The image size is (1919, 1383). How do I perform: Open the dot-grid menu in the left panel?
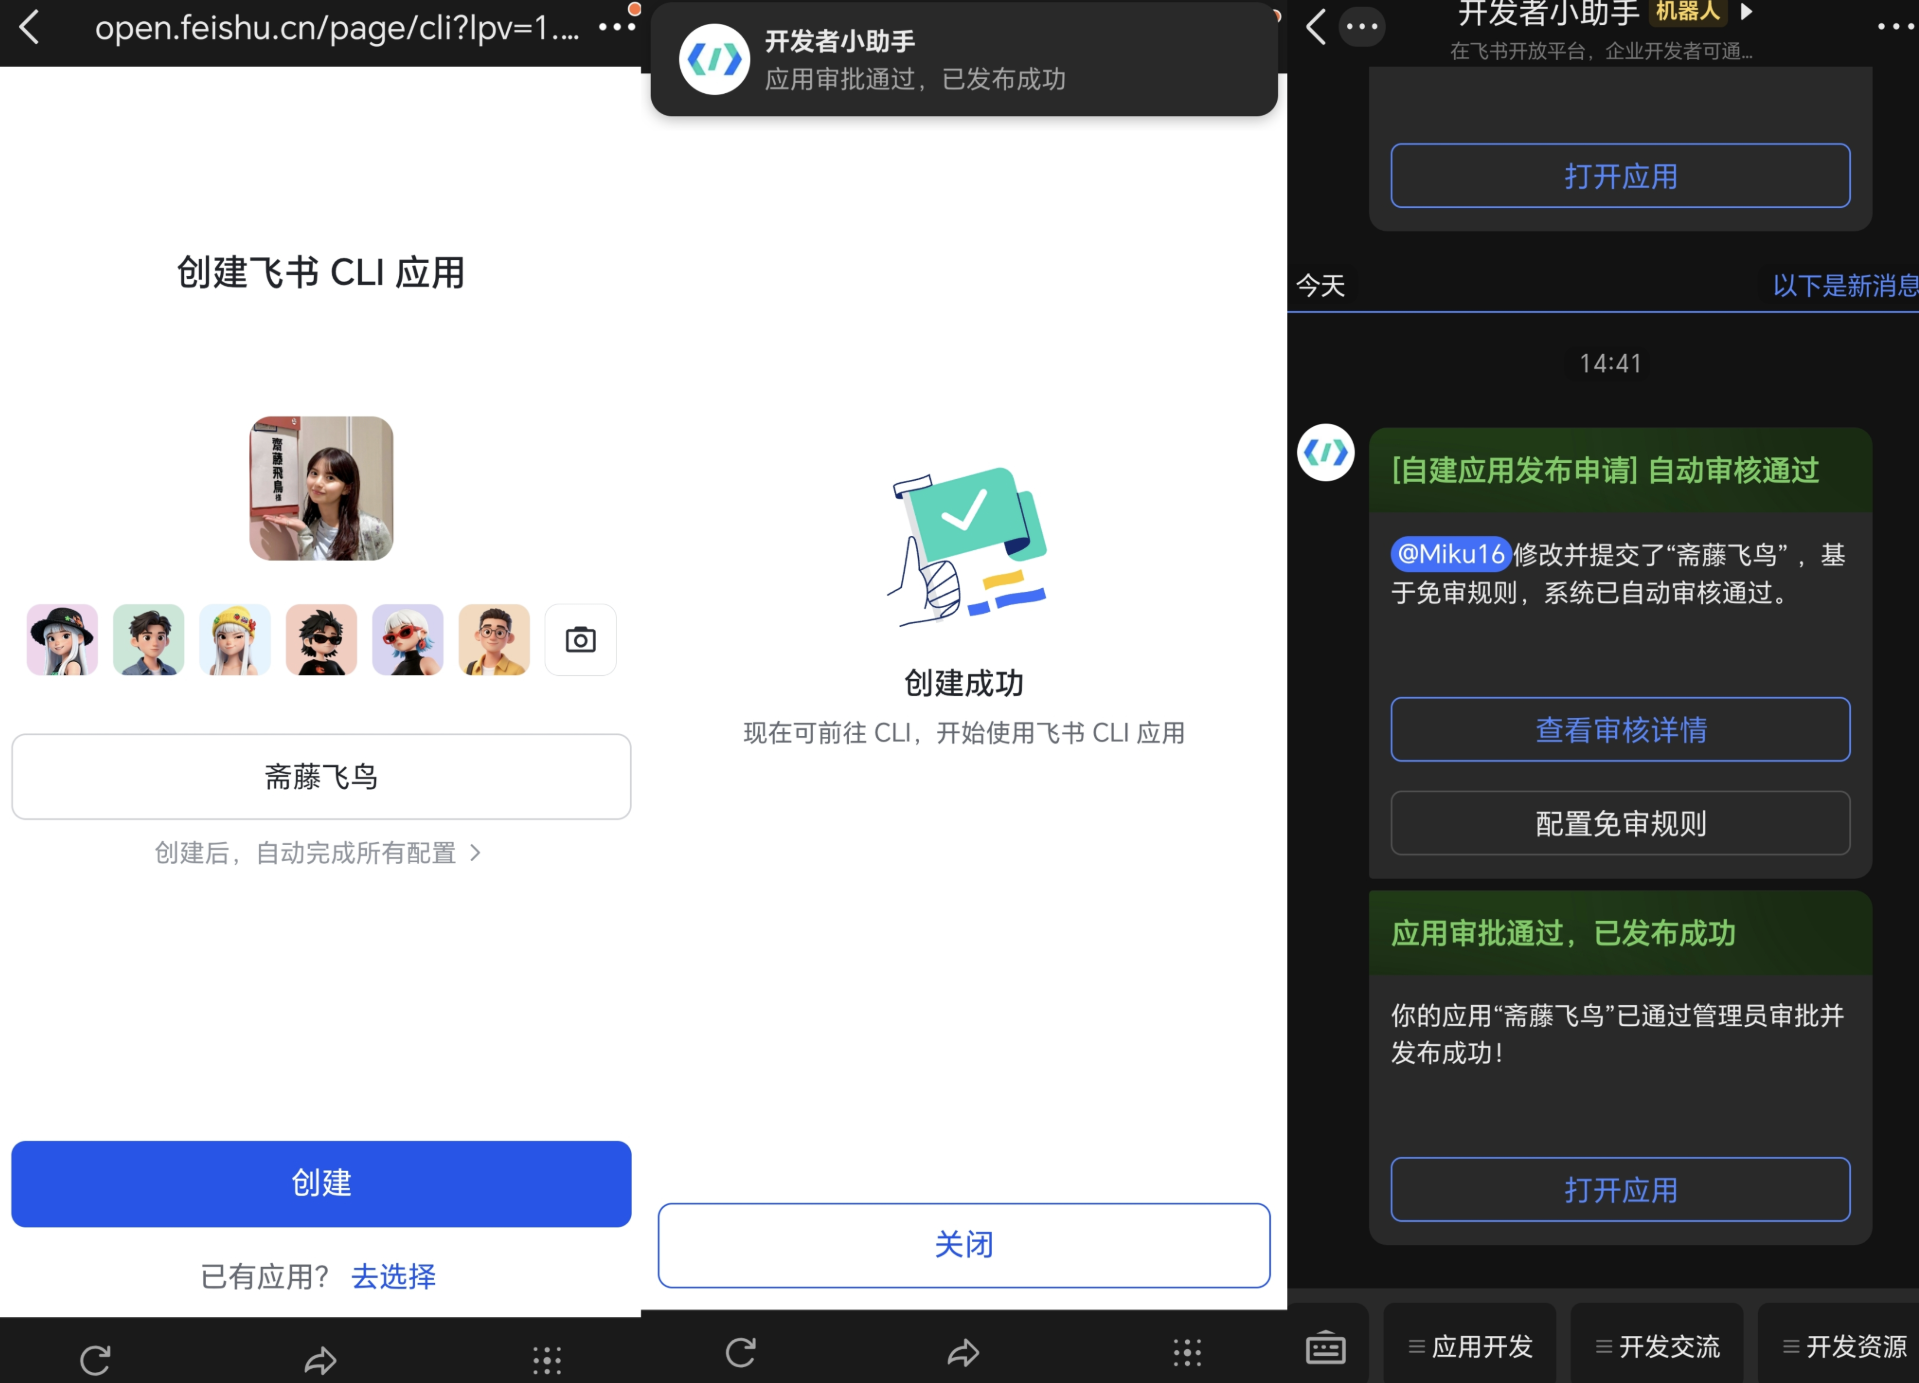click(547, 1360)
